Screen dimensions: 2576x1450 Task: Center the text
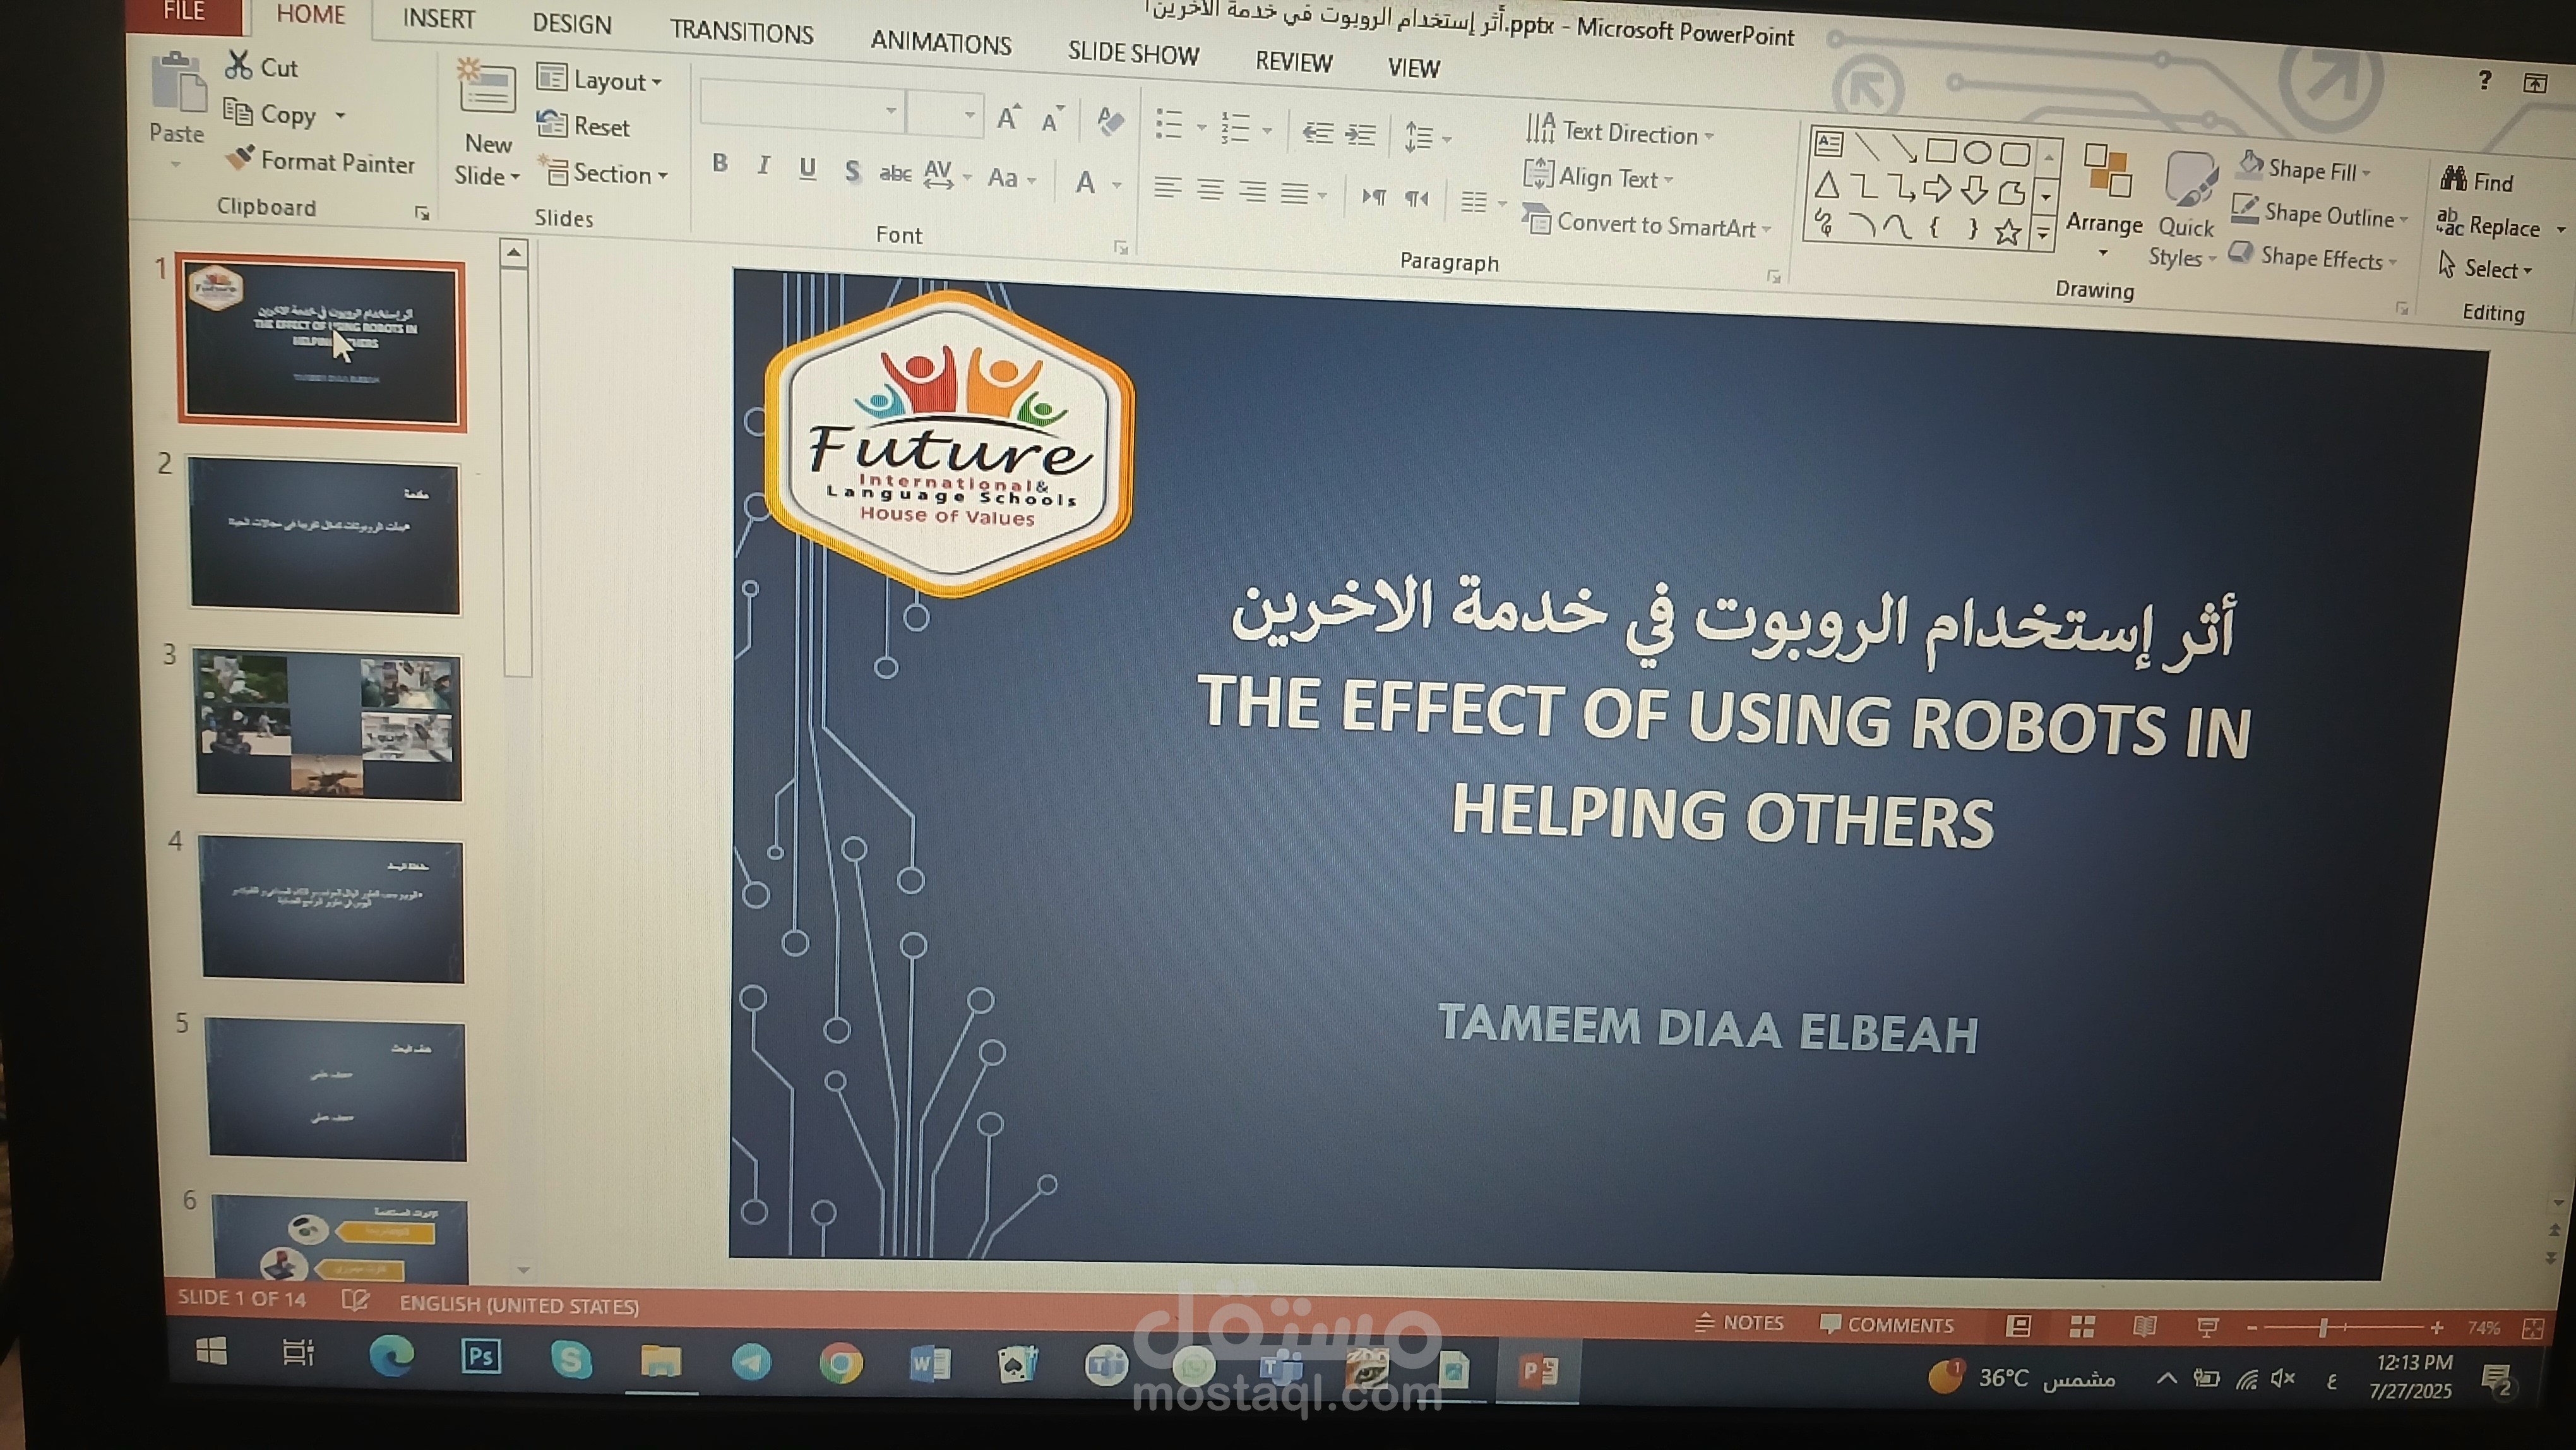click(x=1210, y=189)
